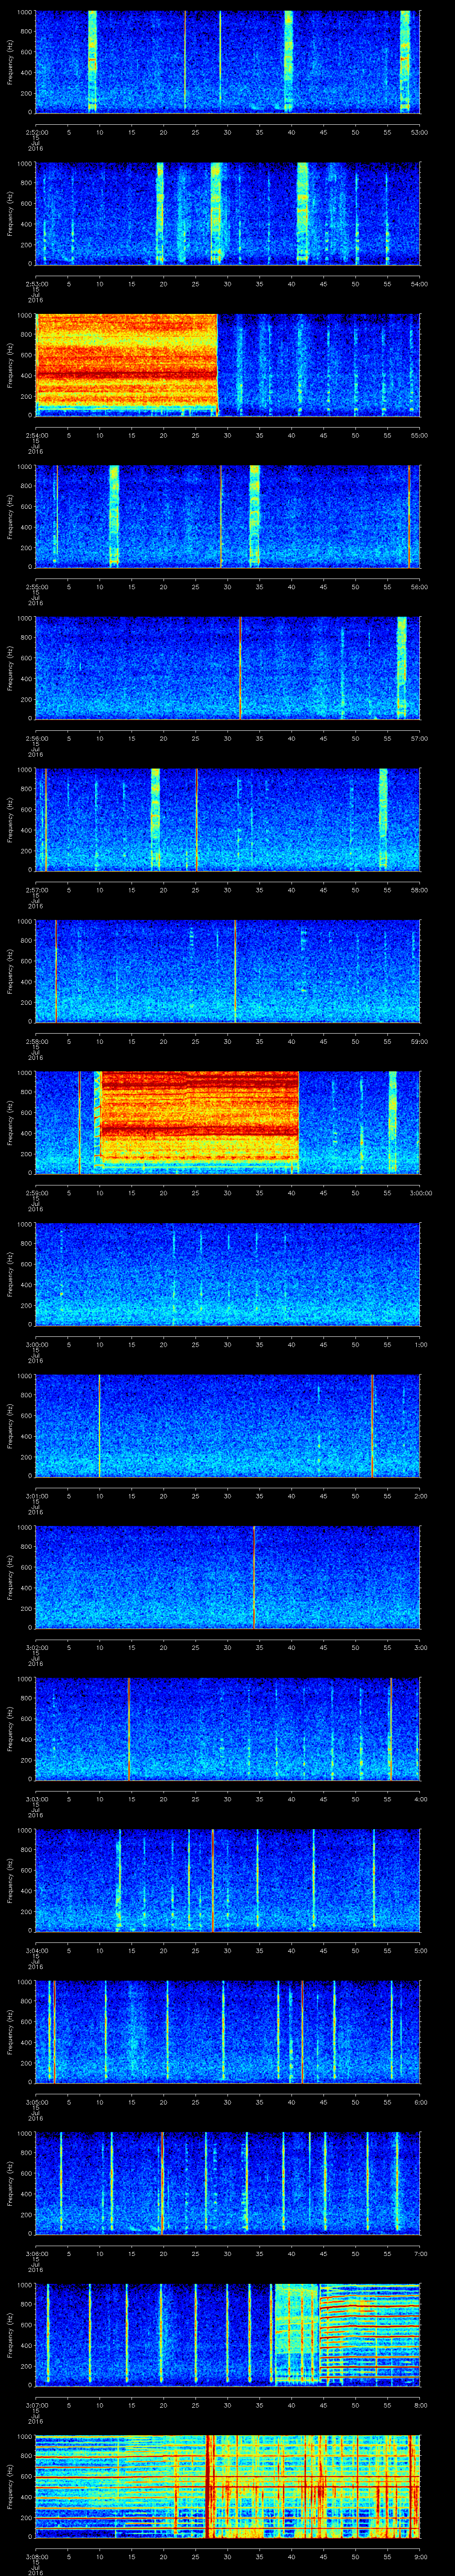Select the spectrogram panel starting at 3:04:00
The height and width of the screenshot is (2576, 455).
pos(227,1879)
